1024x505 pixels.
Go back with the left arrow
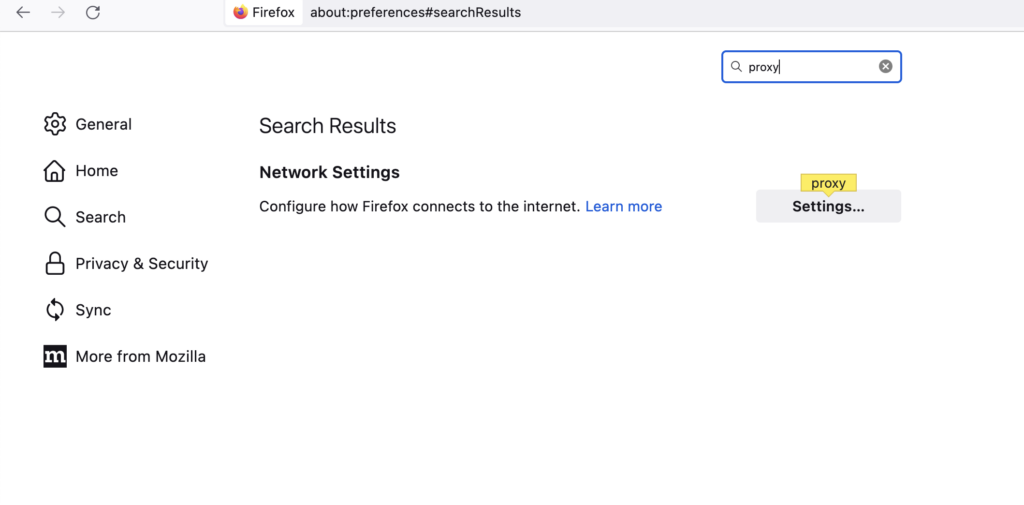(24, 12)
